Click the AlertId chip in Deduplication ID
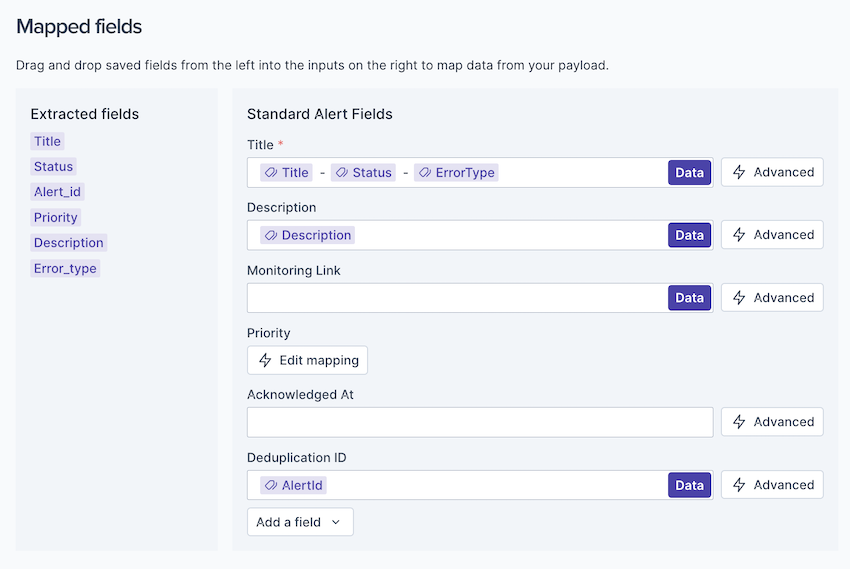Image resolution: width=850 pixels, height=569 pixels. 293,485
